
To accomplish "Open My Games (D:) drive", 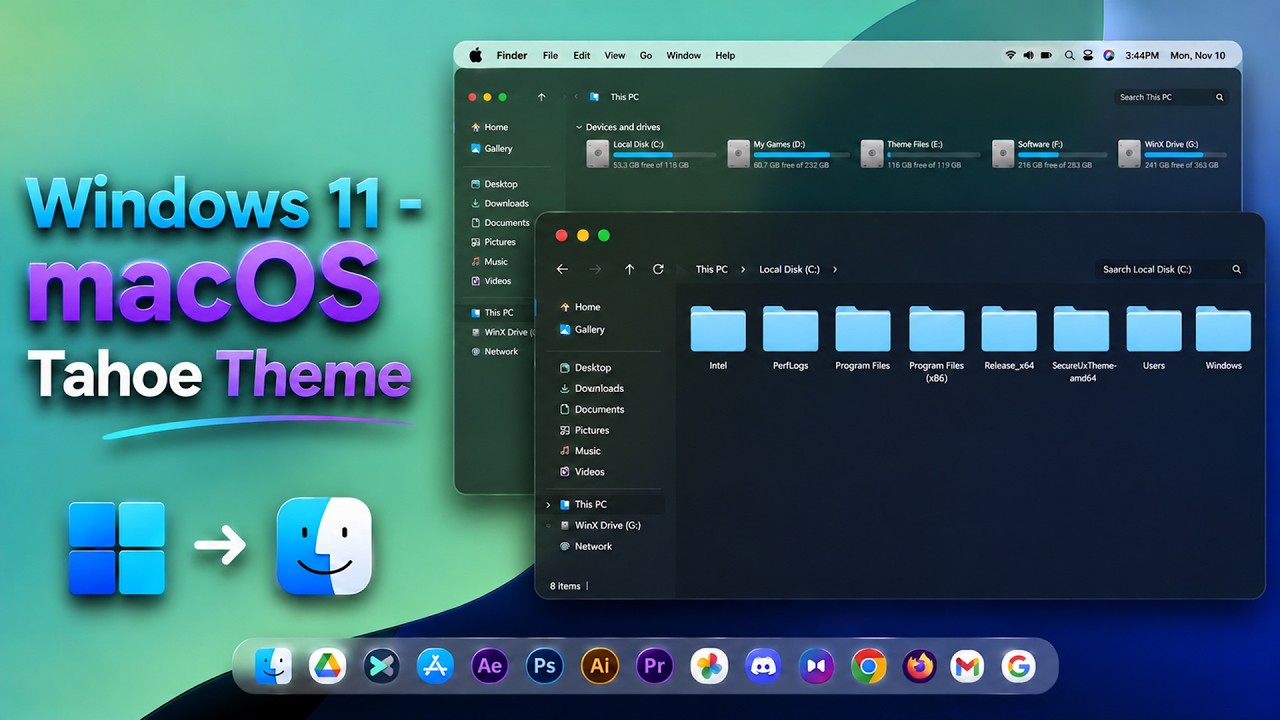I will point(788,153).
